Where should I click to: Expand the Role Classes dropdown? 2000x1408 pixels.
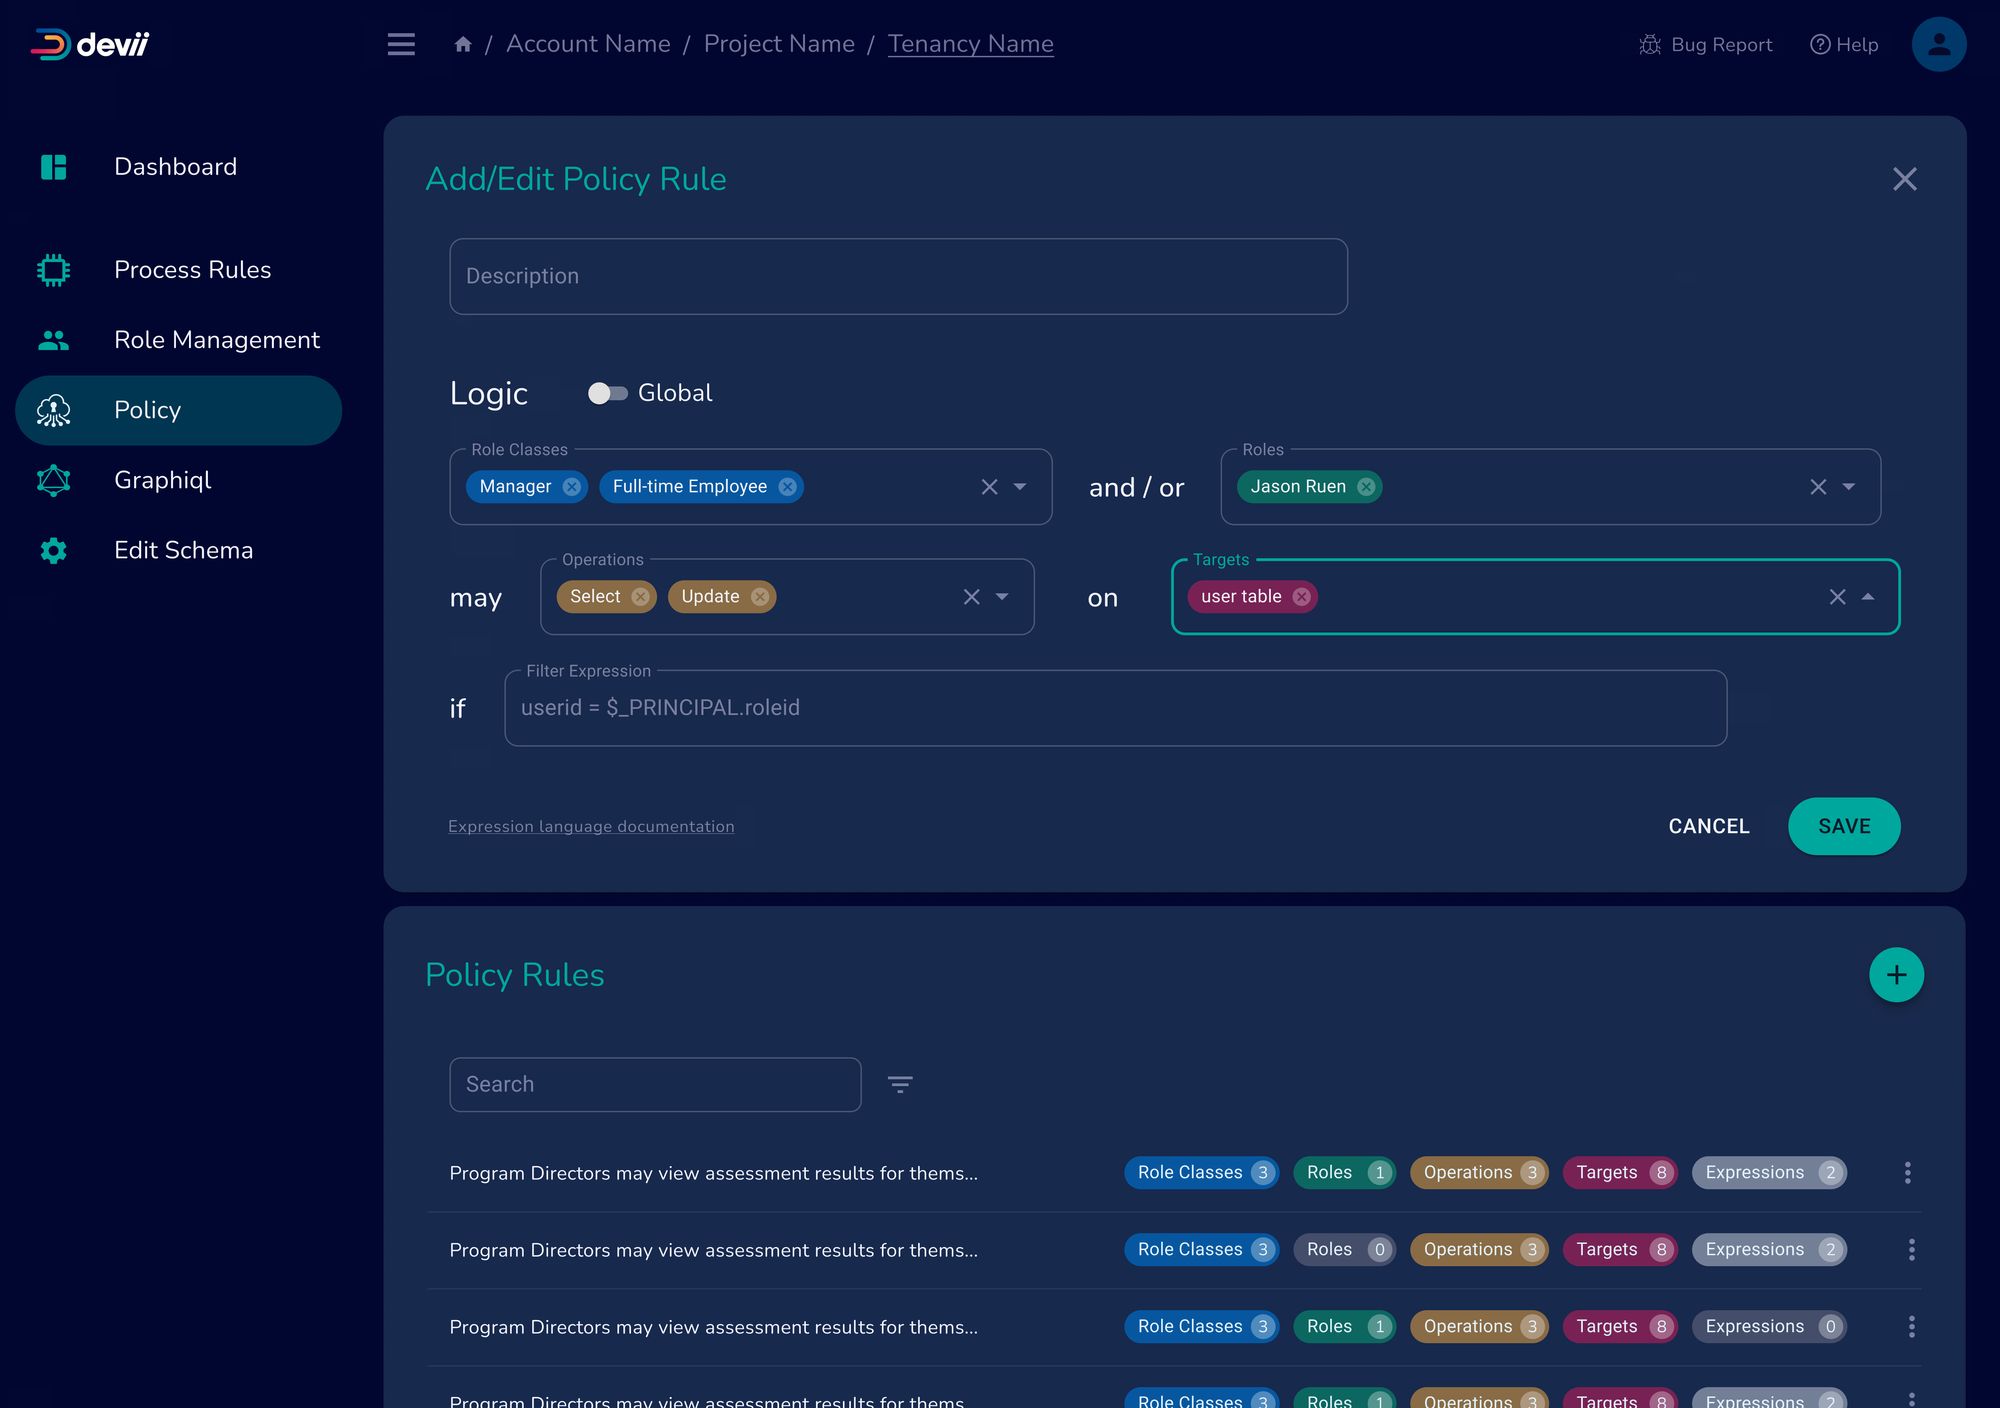(x=1020, y=487)
